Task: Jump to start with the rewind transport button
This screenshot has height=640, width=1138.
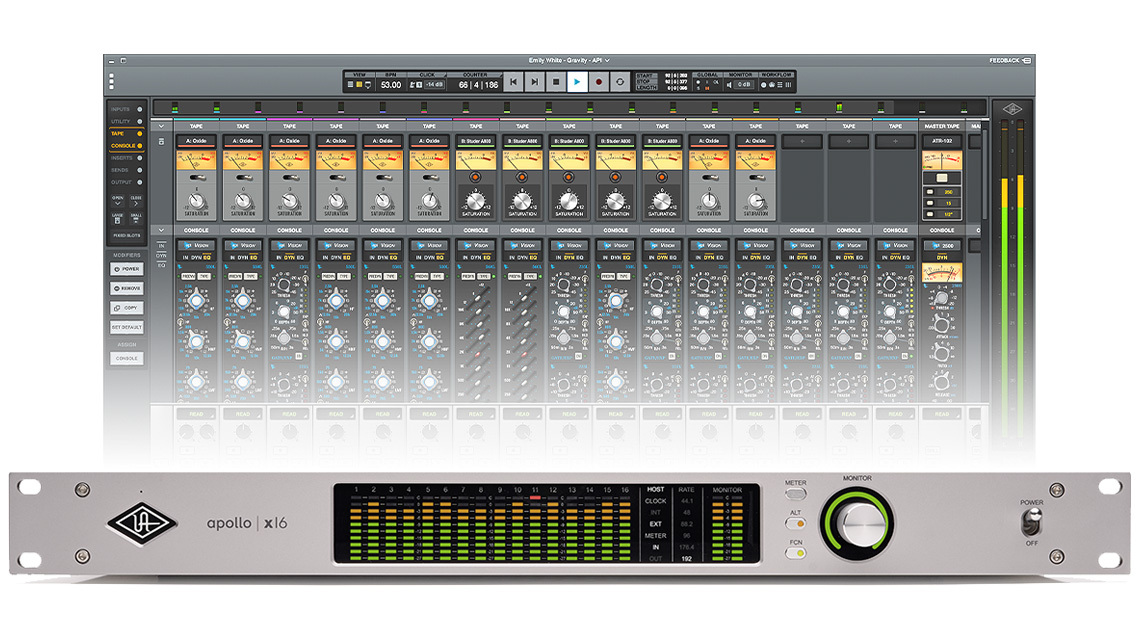Action: tap(513, 82)
